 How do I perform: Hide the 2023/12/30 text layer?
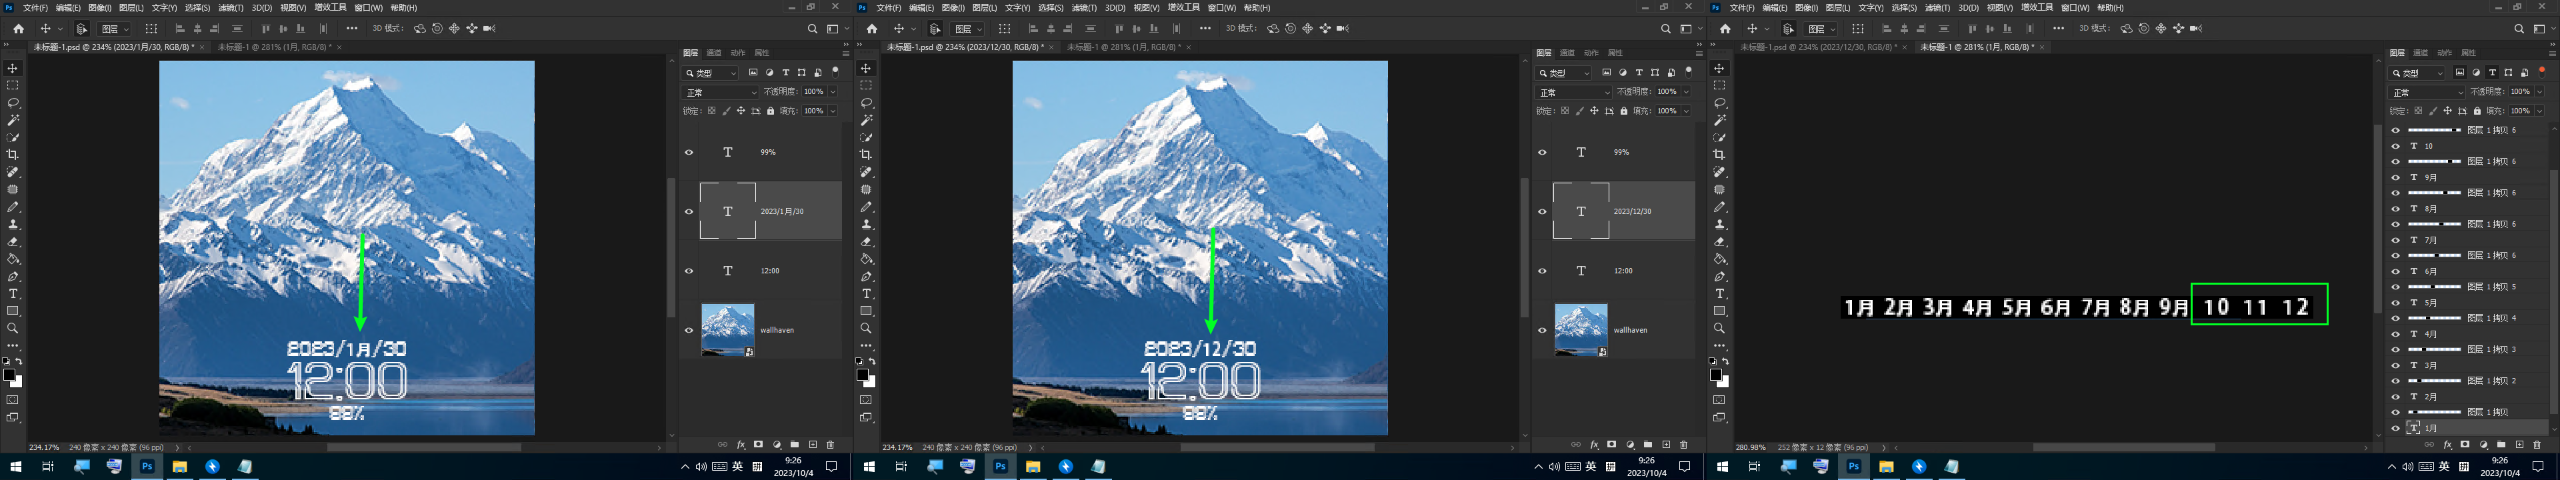1541,212
